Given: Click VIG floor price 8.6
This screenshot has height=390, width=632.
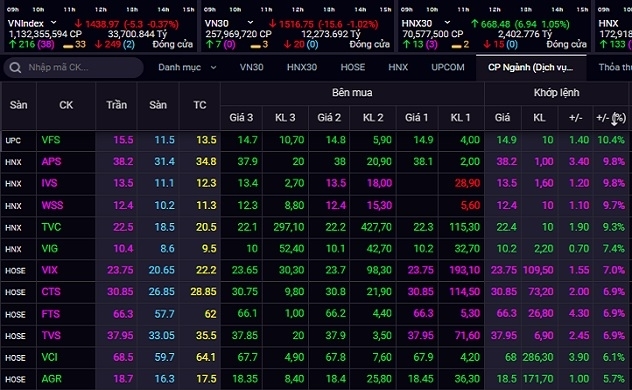Looking at the screenshot, I should point(167,249).
